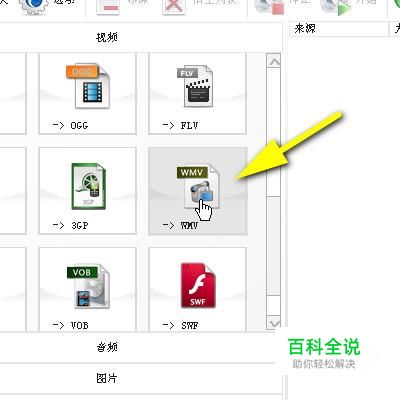Open the 3GP mobile video format
400x400 pixels.
[88, 186]
